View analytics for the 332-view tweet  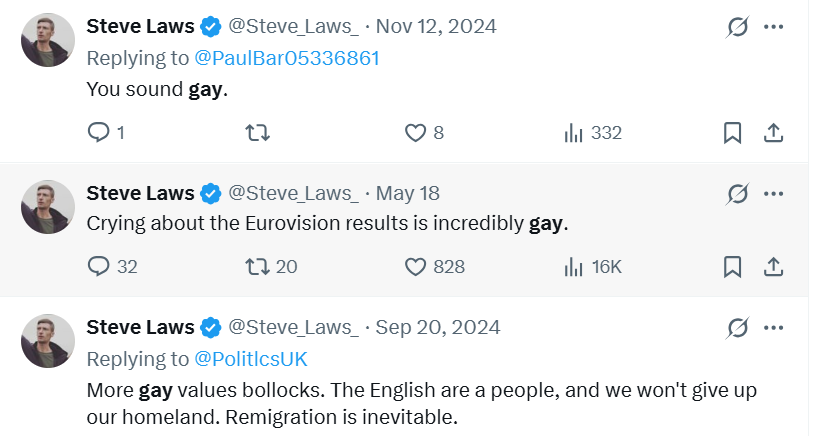pos(574,133)
